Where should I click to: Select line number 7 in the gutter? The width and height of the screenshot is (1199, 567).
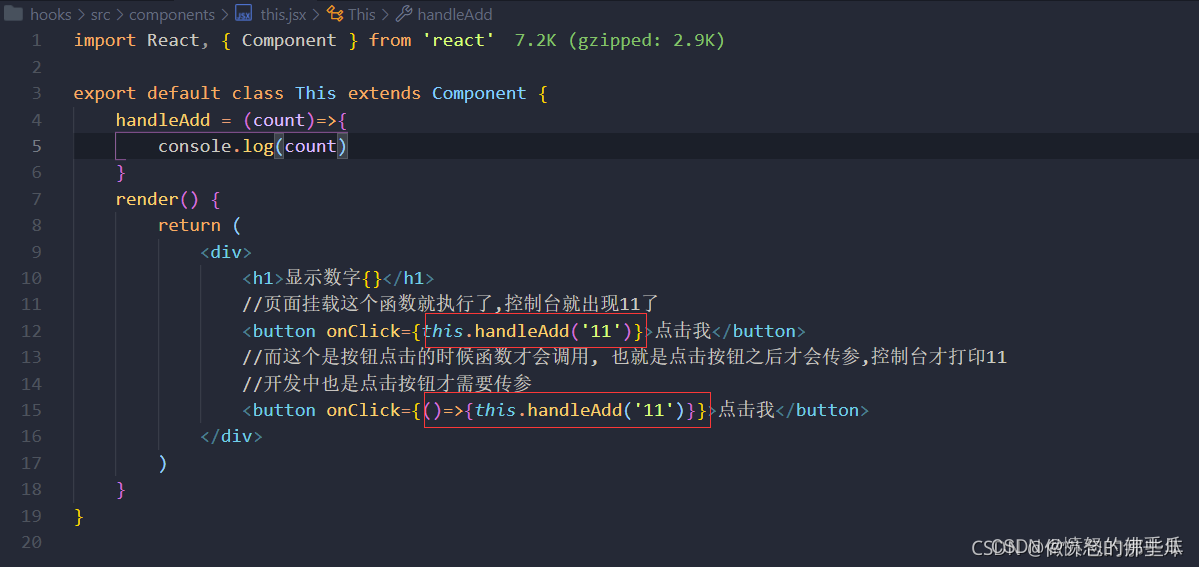pos(37,199)
